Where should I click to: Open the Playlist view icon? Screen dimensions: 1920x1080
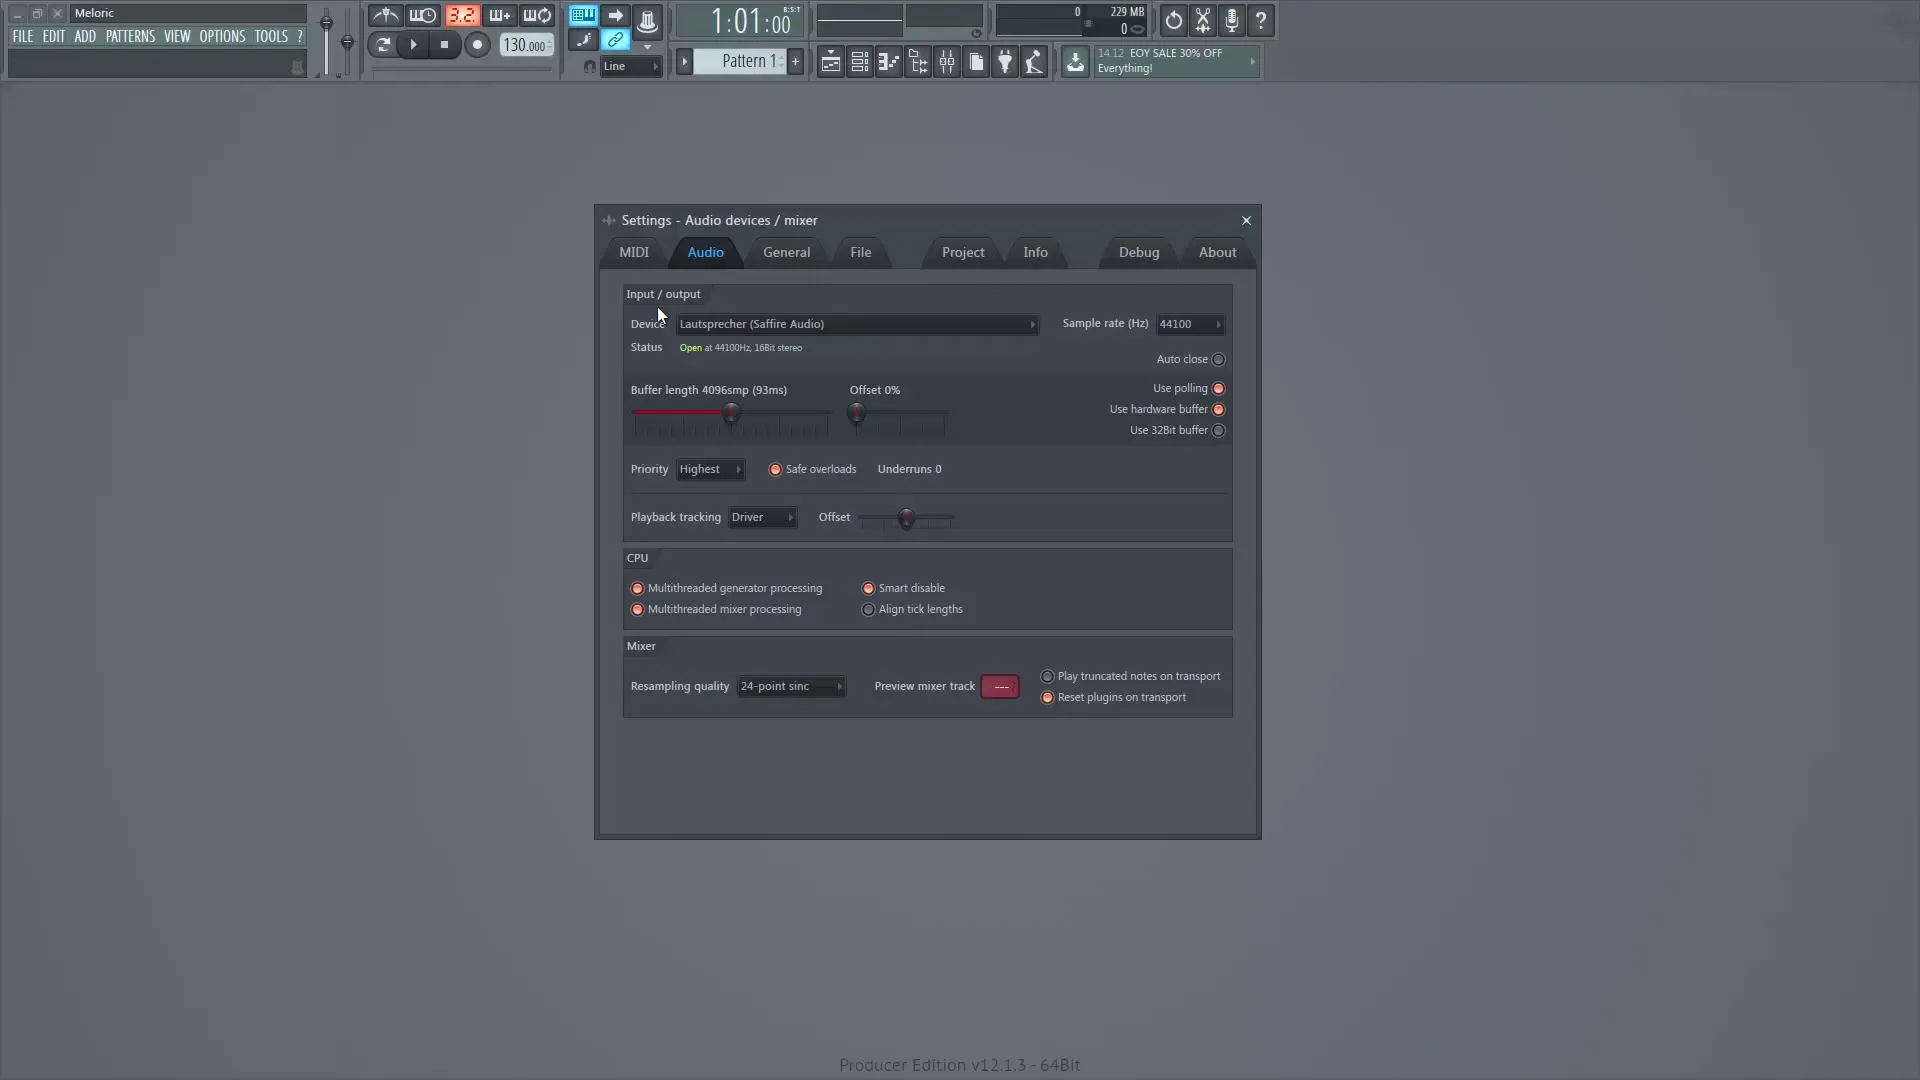(x=830, y=62)
